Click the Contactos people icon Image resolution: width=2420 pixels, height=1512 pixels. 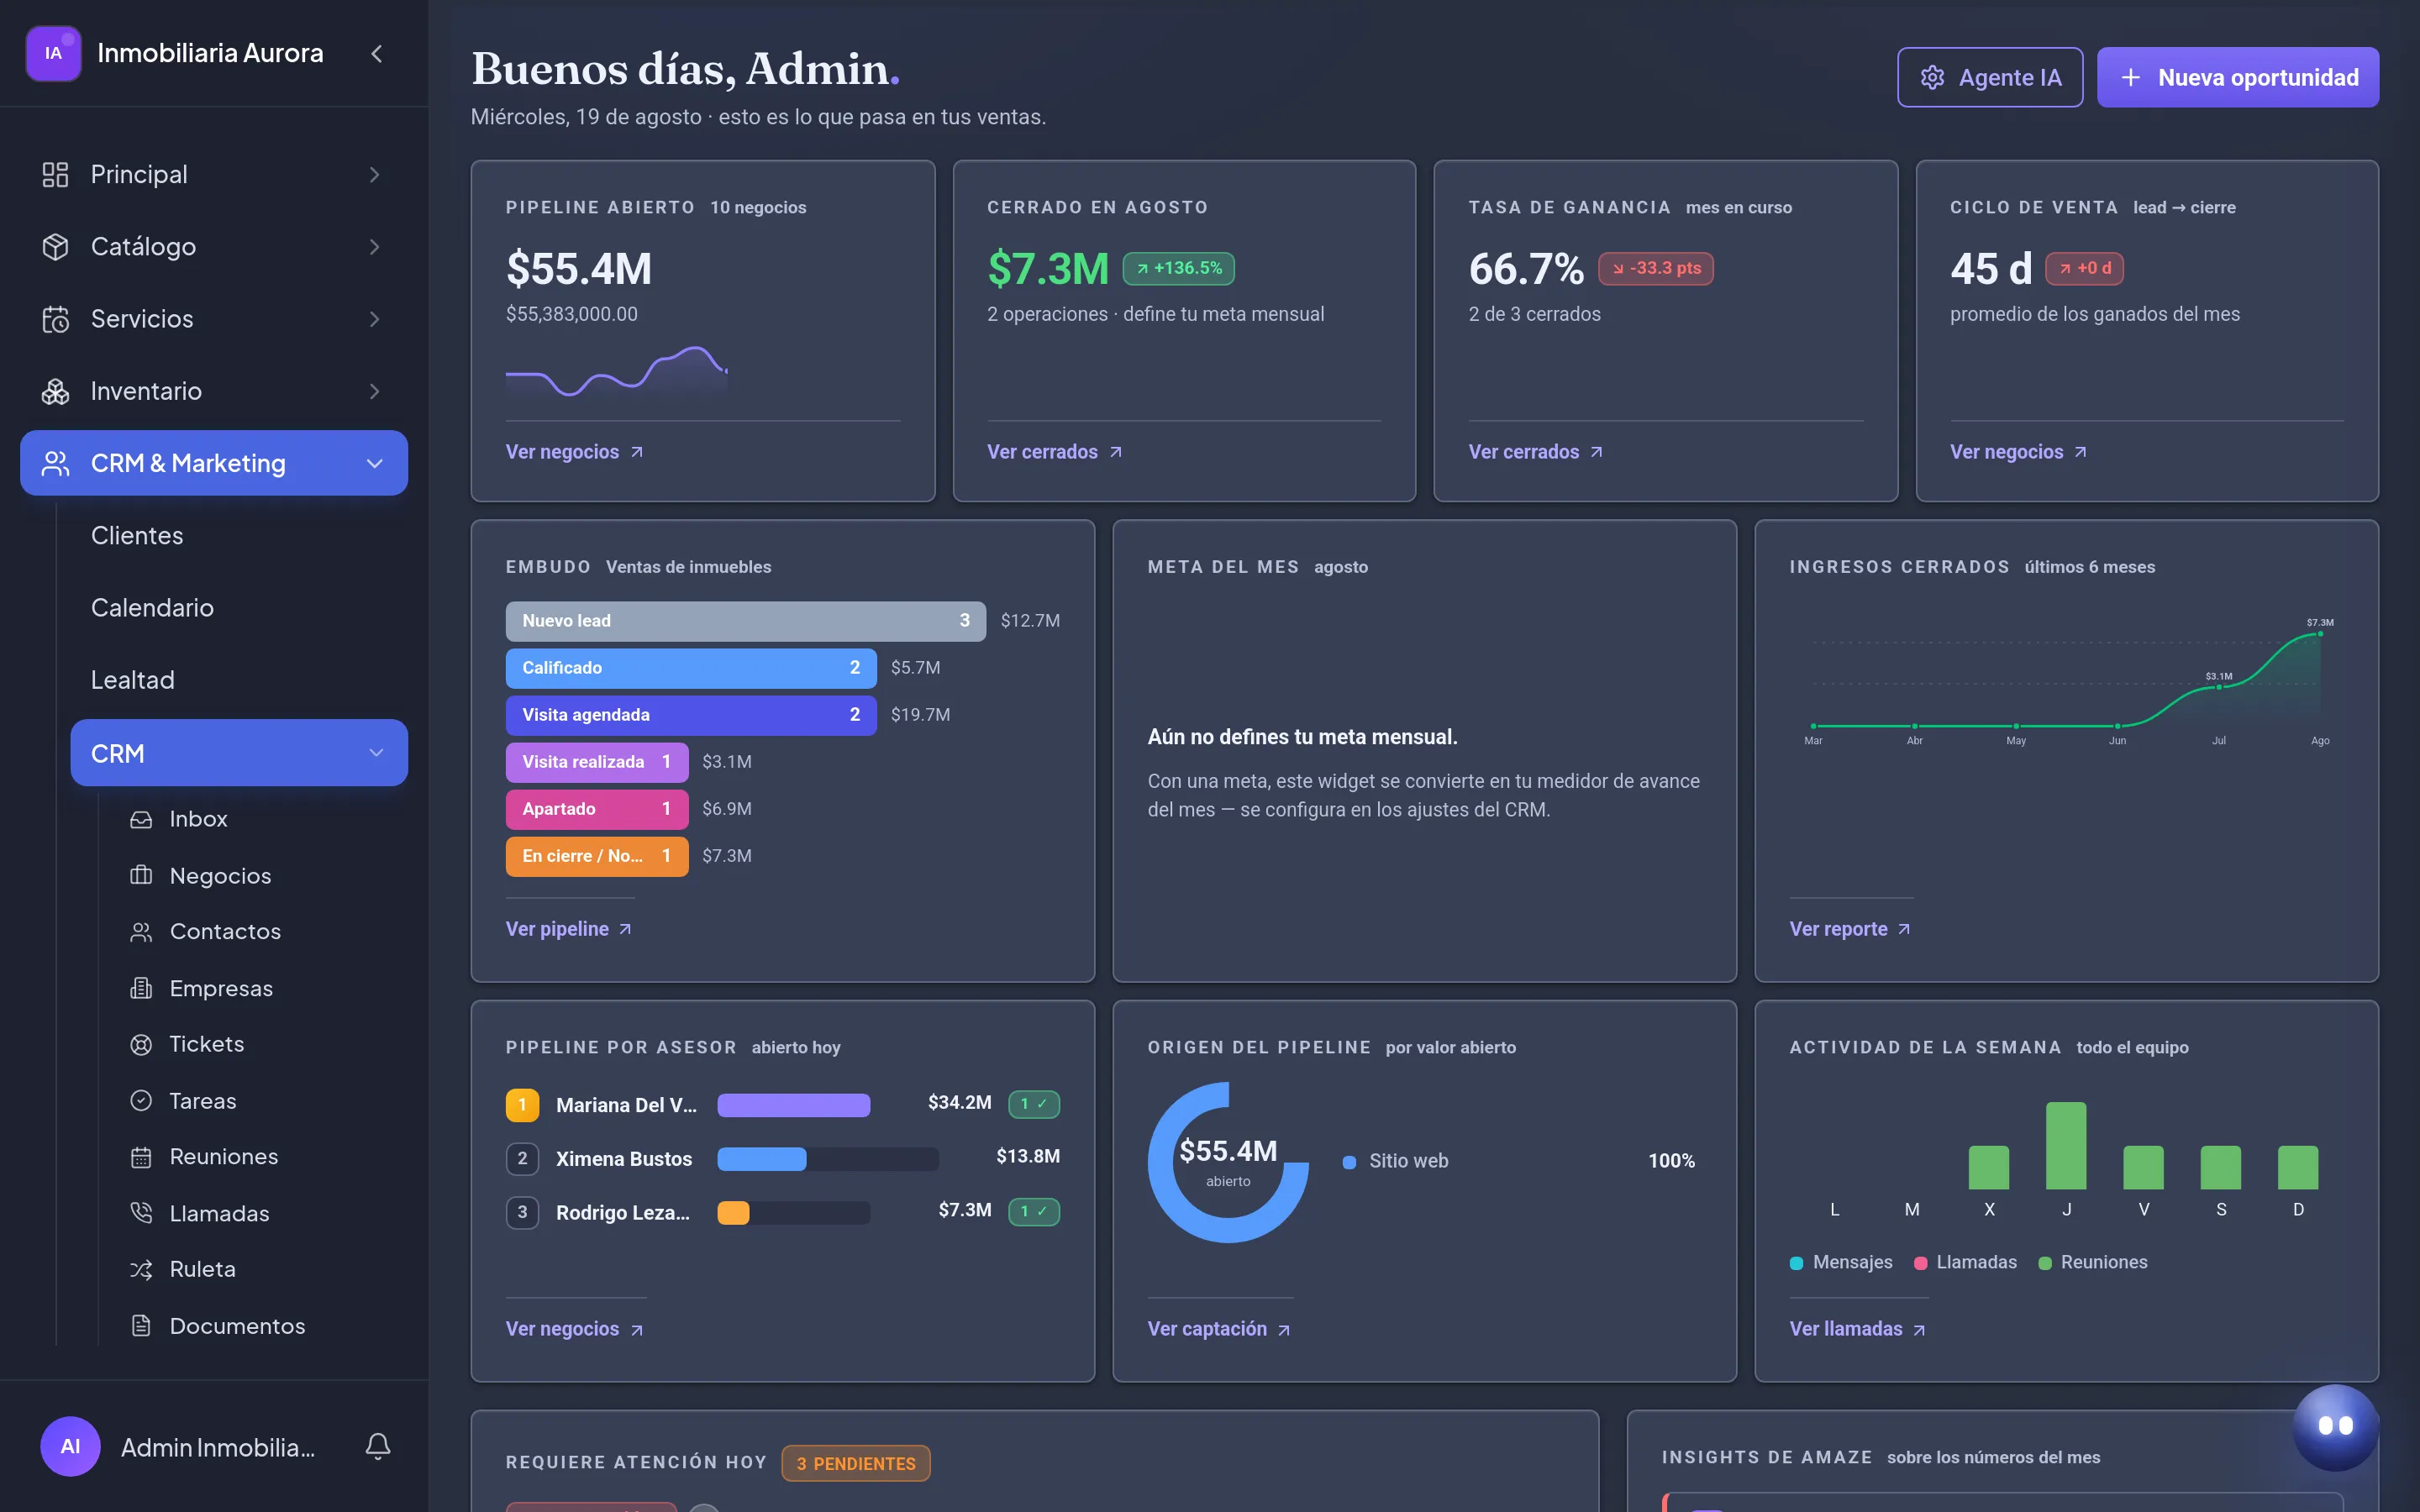click(x=141, y=932)
